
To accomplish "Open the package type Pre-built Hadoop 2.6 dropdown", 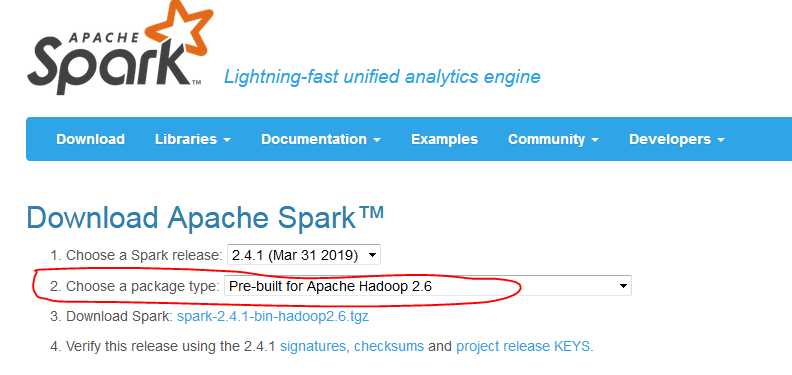I will tap(428, 286).
